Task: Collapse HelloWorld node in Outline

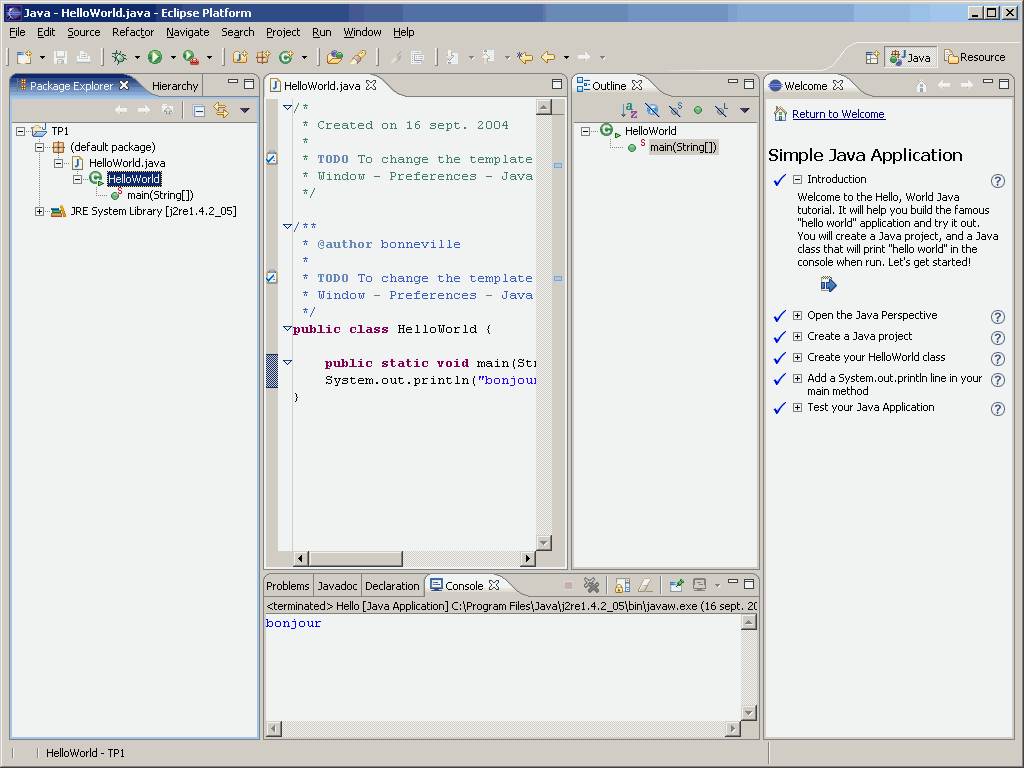Action: 586,131
